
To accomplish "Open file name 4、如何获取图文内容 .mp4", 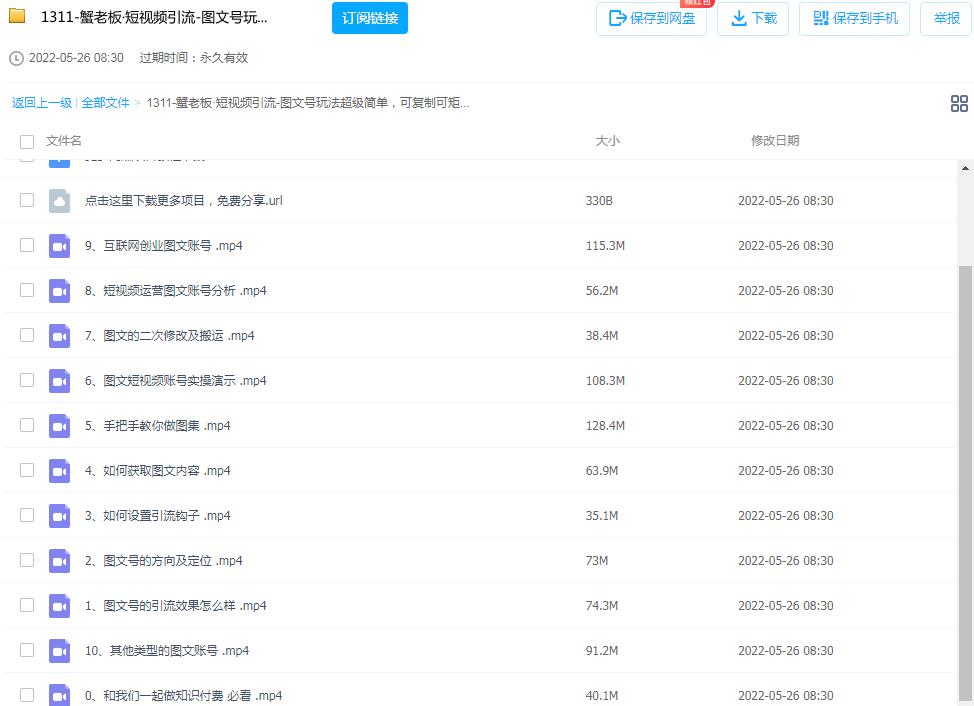I will pyautogui.click(x=158, y=471).
